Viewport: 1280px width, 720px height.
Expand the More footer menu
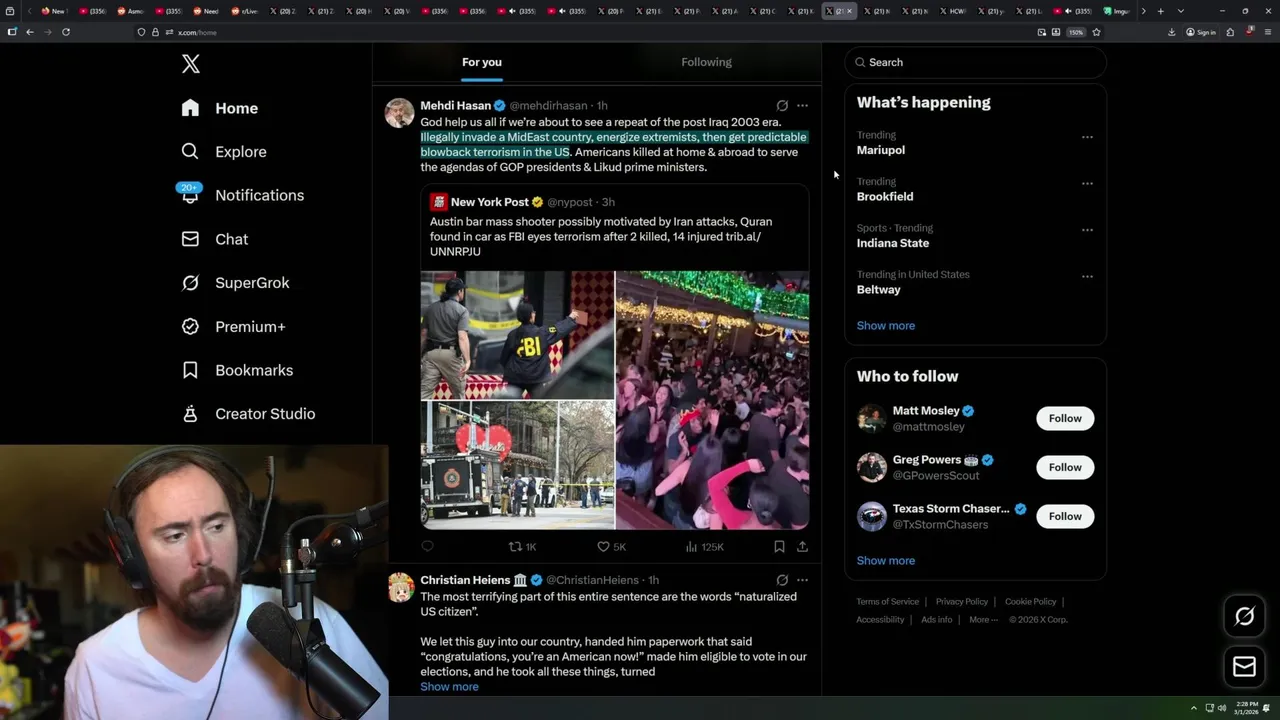[x=982, y=620]
